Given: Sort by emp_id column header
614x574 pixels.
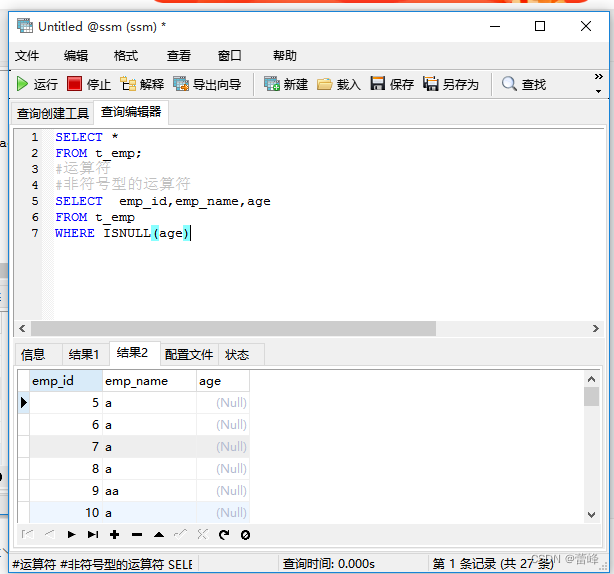Looking at the screenshot, I should tap(66, 381).
